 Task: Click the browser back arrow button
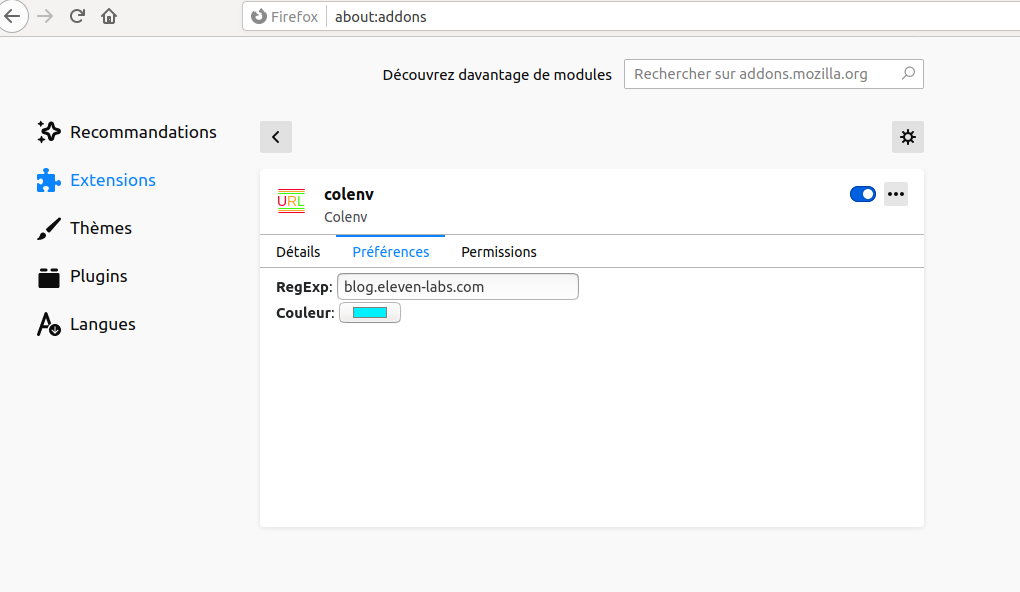tap(12, 16)
